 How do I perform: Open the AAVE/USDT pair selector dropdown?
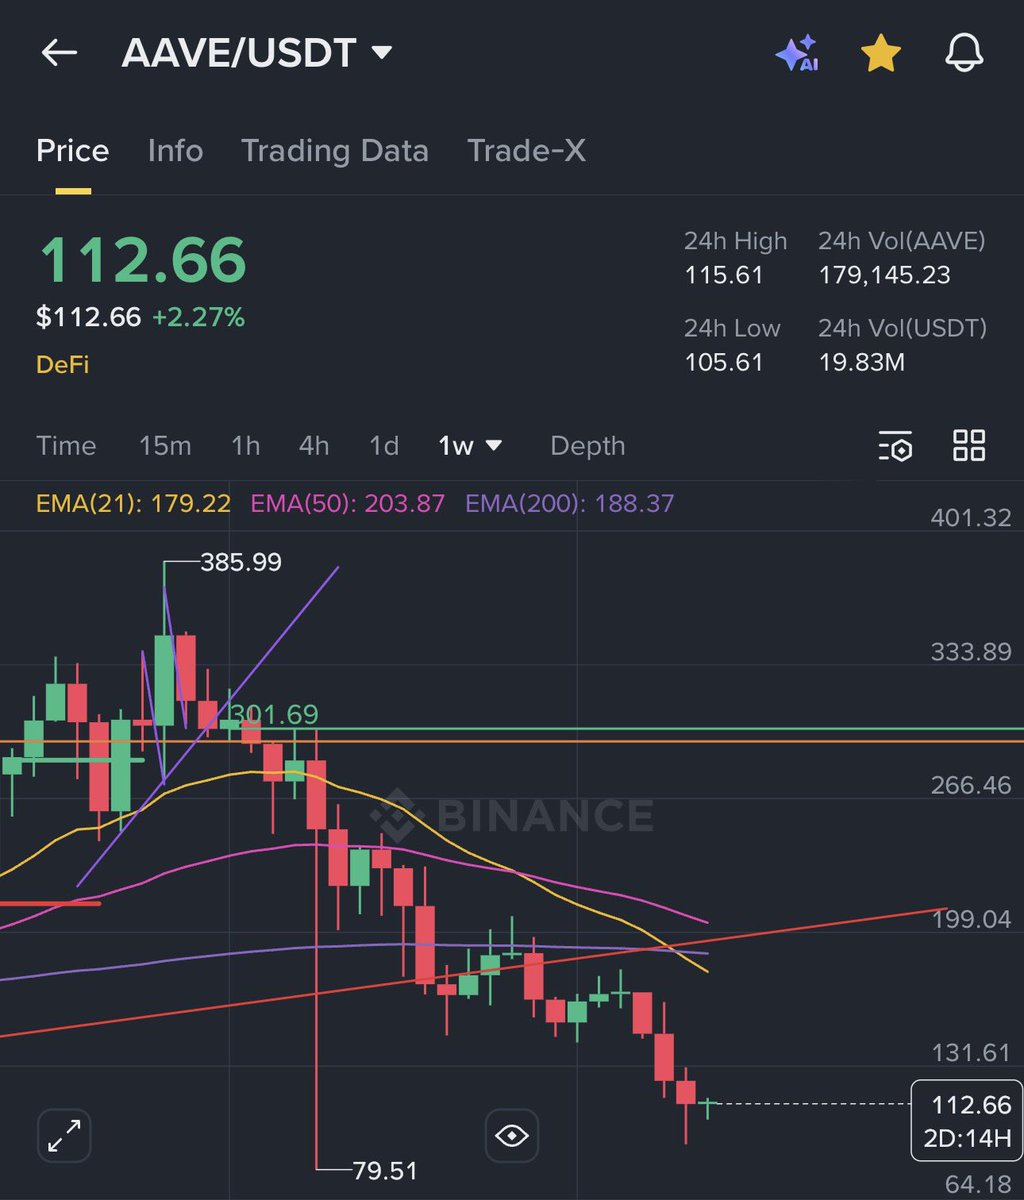257,53
